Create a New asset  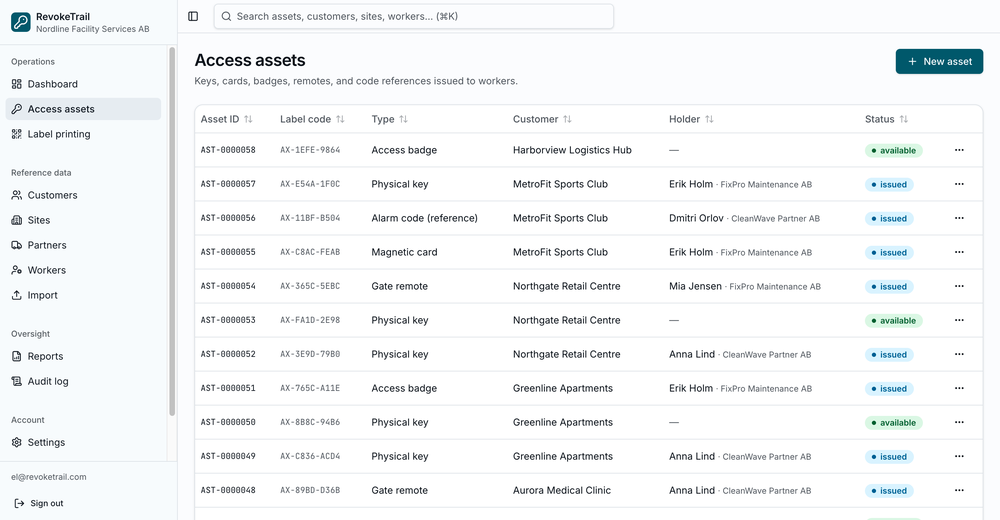coord(939,61)
